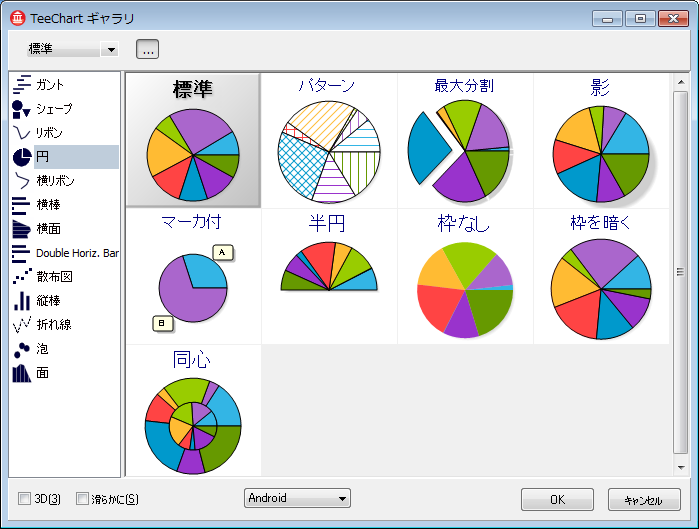Click the B marker on マーク付 chart
699x529 pixels.
[162, 323]
